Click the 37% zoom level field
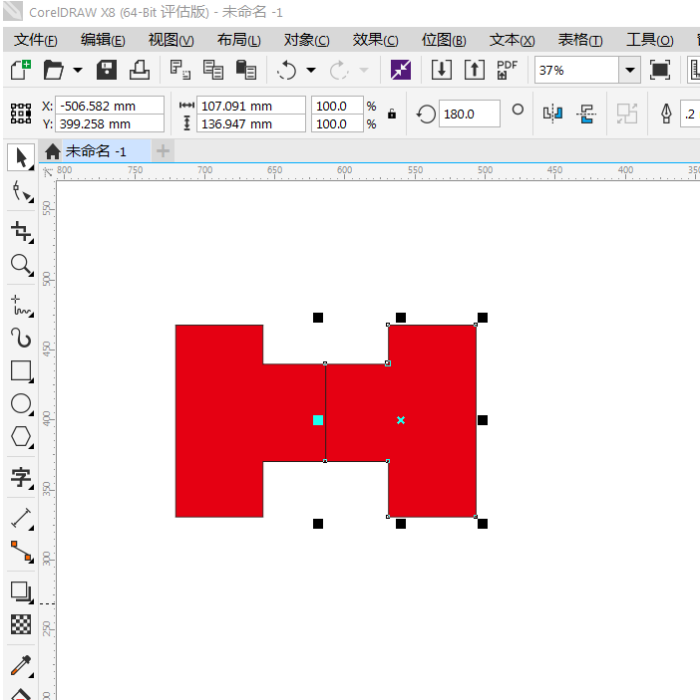 tap(576, 70)
